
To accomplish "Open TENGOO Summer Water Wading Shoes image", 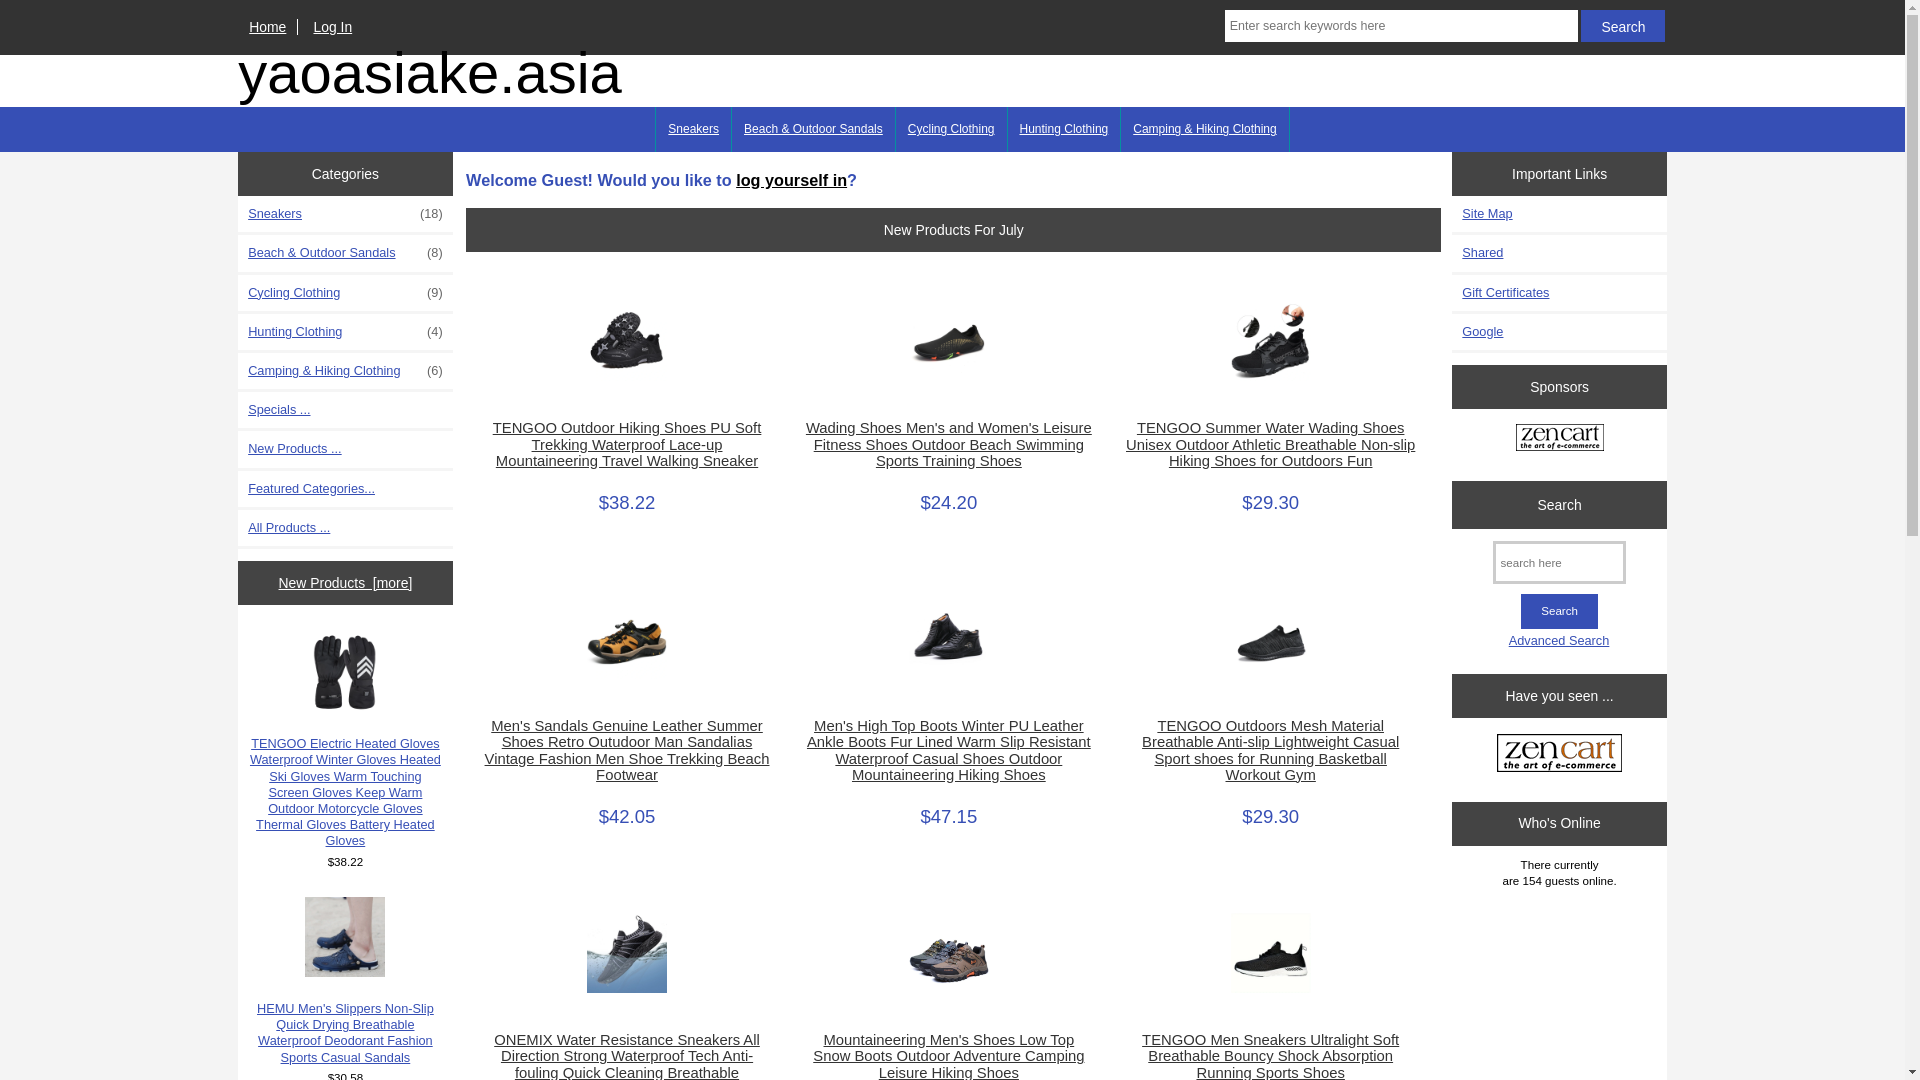I will point(1271,341).
